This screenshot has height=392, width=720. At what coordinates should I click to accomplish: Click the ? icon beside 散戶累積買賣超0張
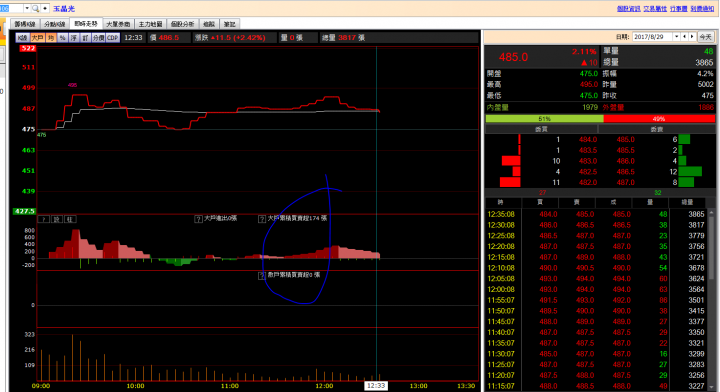click(262, 276)
